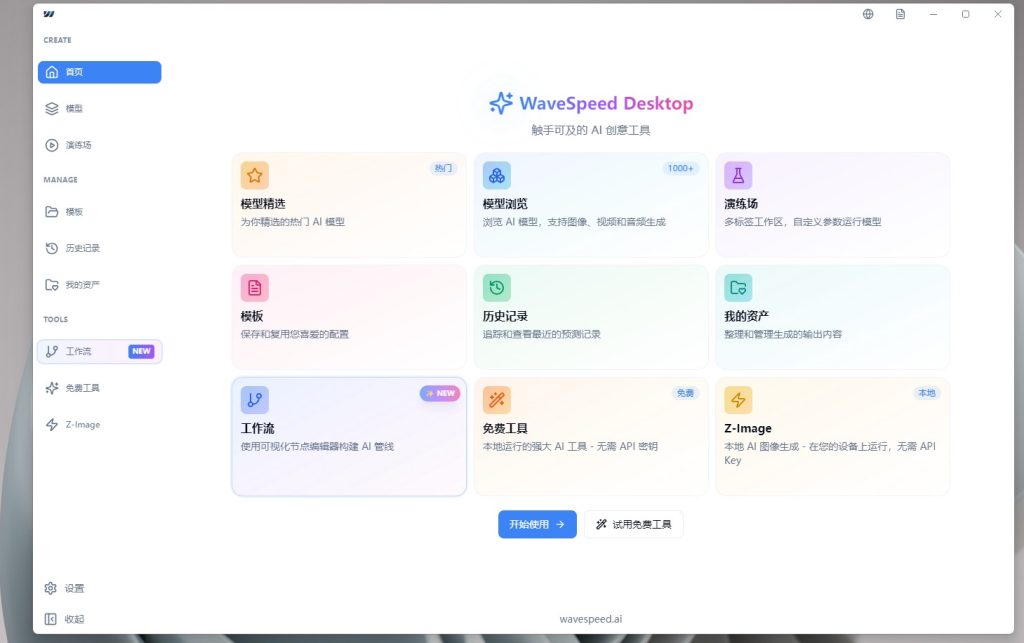Click description 追踪和查看最近的预测记录
The image size is (1024, 643).
(541, 334)
